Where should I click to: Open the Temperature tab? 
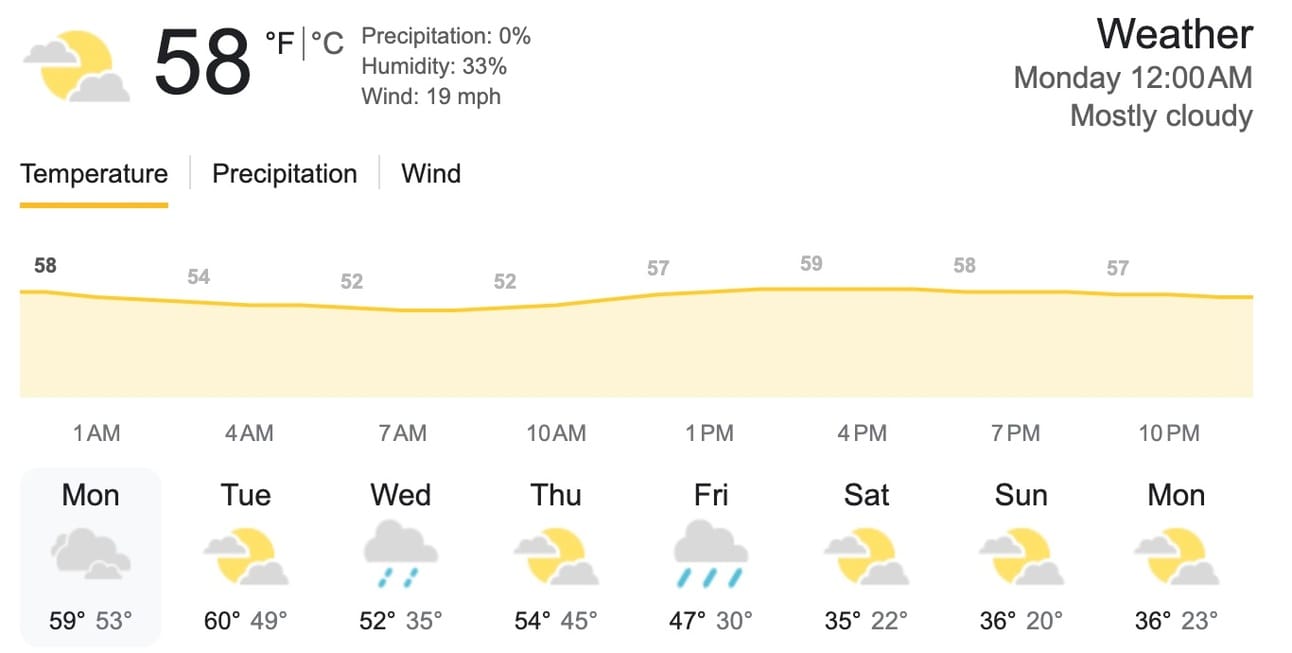pos(94,174)
